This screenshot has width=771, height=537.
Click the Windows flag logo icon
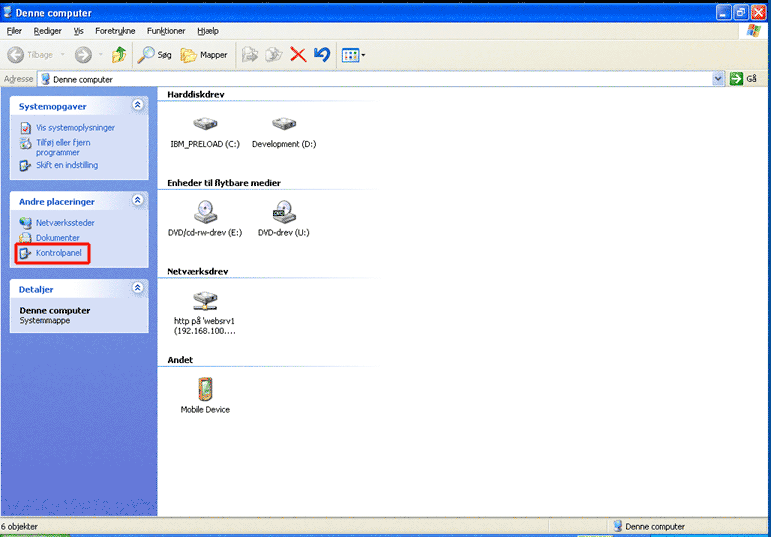(753, 30)
